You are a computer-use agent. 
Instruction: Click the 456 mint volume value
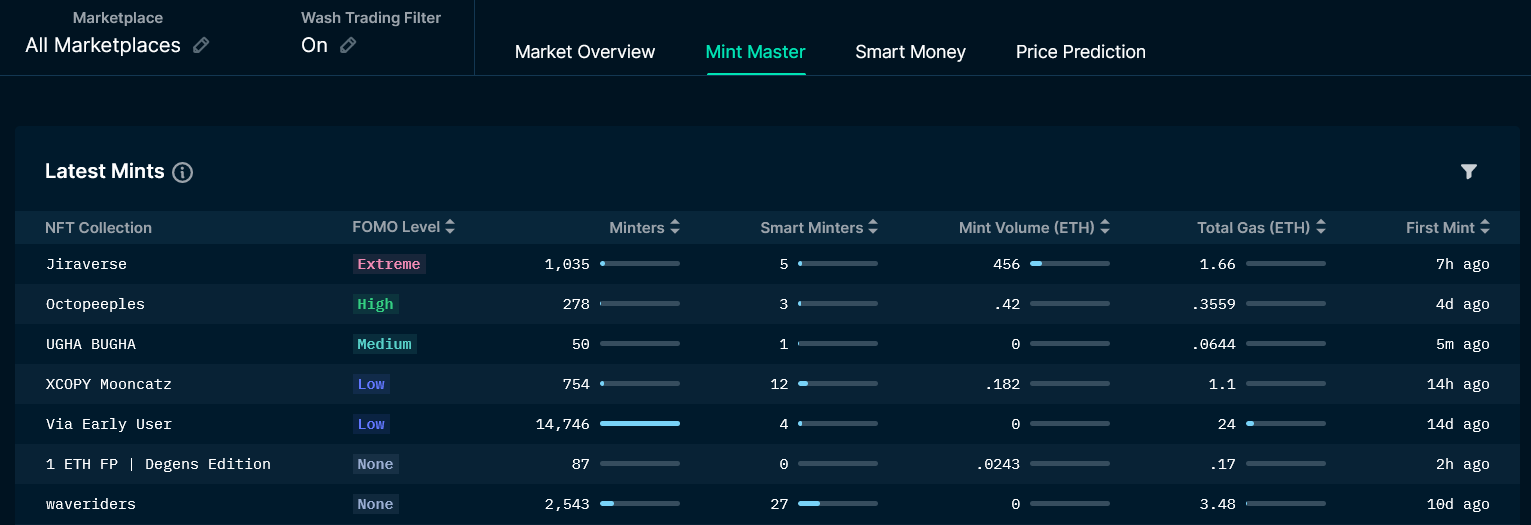1007,264
